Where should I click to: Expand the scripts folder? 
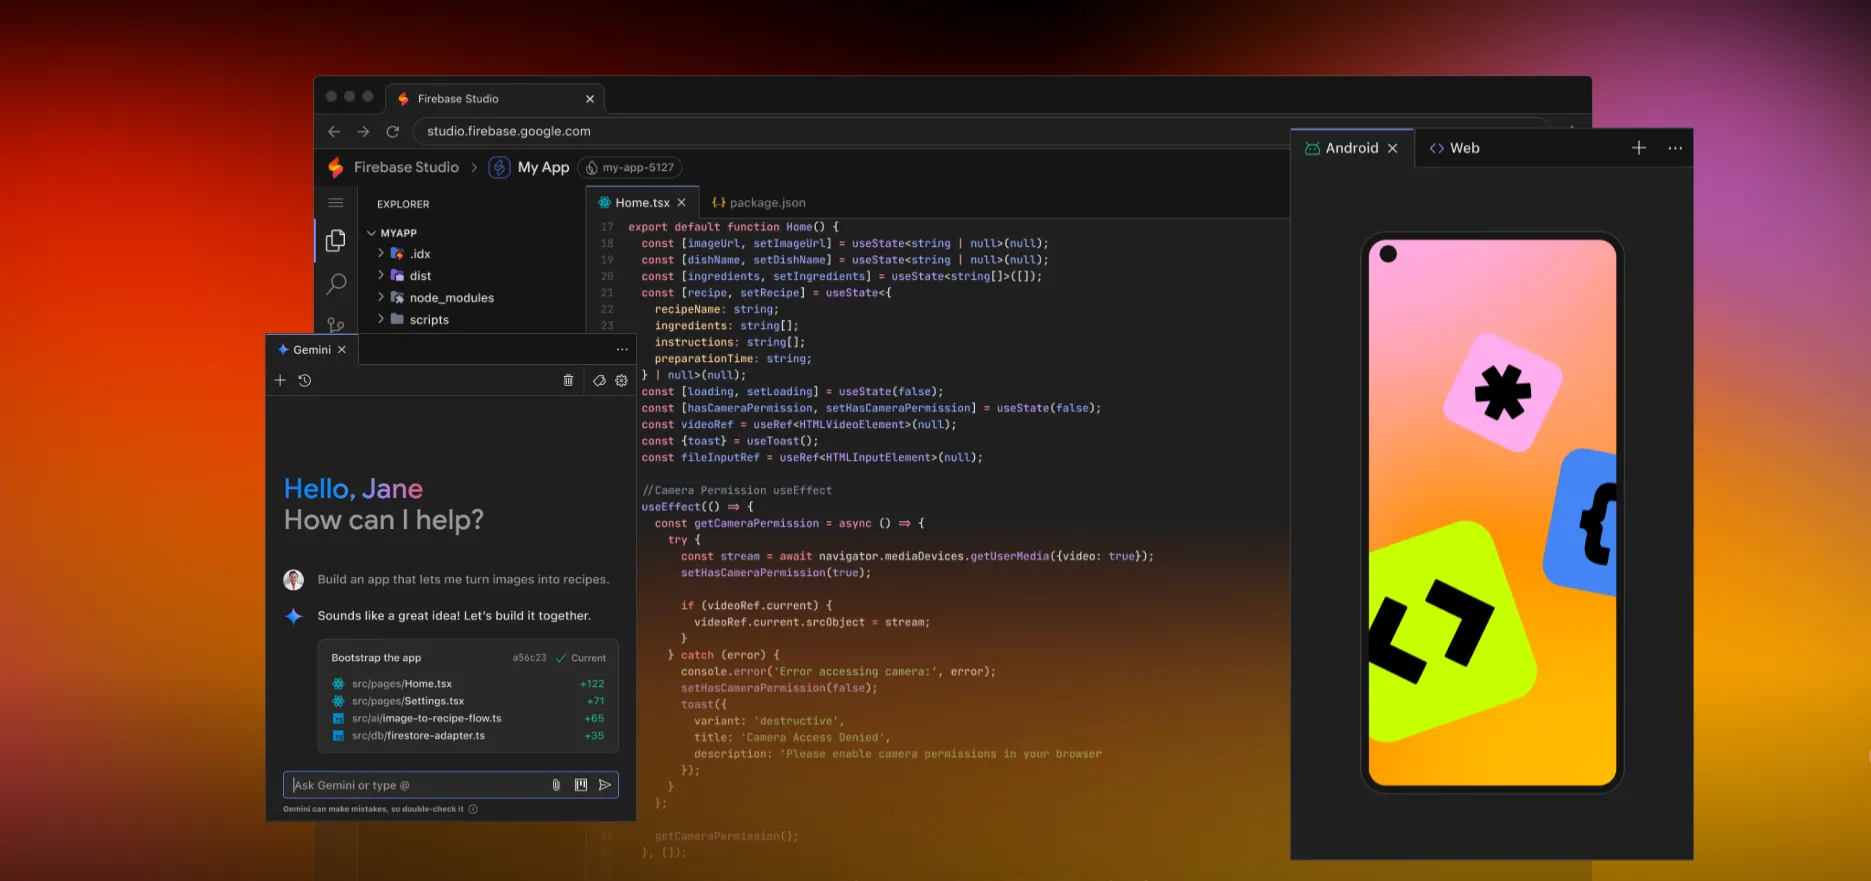pyautogui.click(x=429, y=320)
